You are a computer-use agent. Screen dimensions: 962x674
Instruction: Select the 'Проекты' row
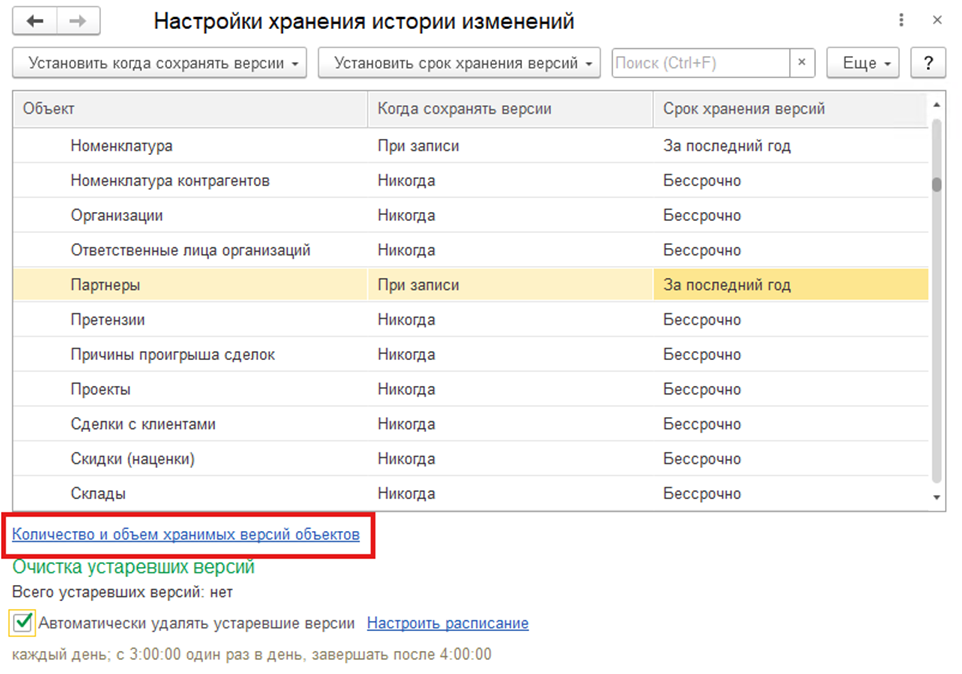(x=471, y=389)
